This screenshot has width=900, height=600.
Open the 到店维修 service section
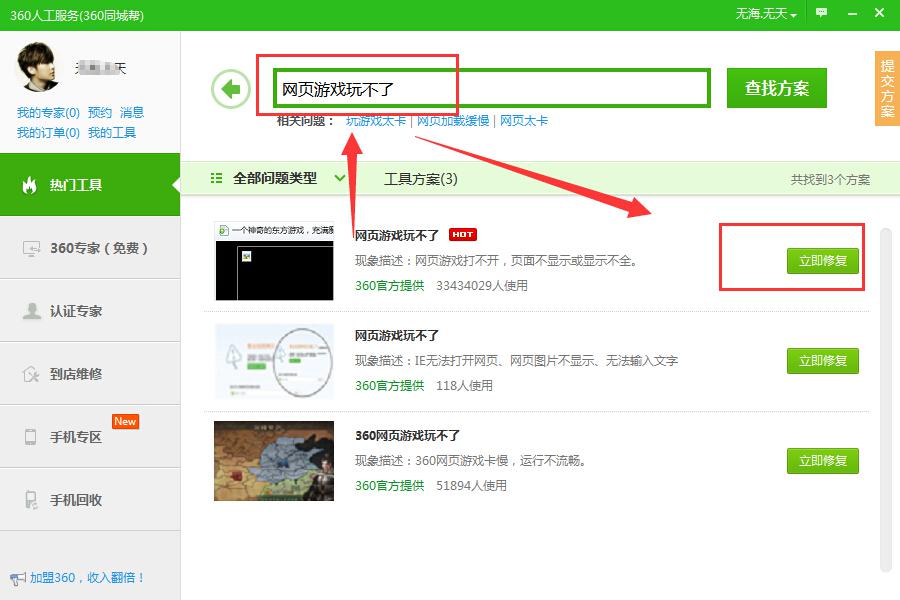[32, 373]
